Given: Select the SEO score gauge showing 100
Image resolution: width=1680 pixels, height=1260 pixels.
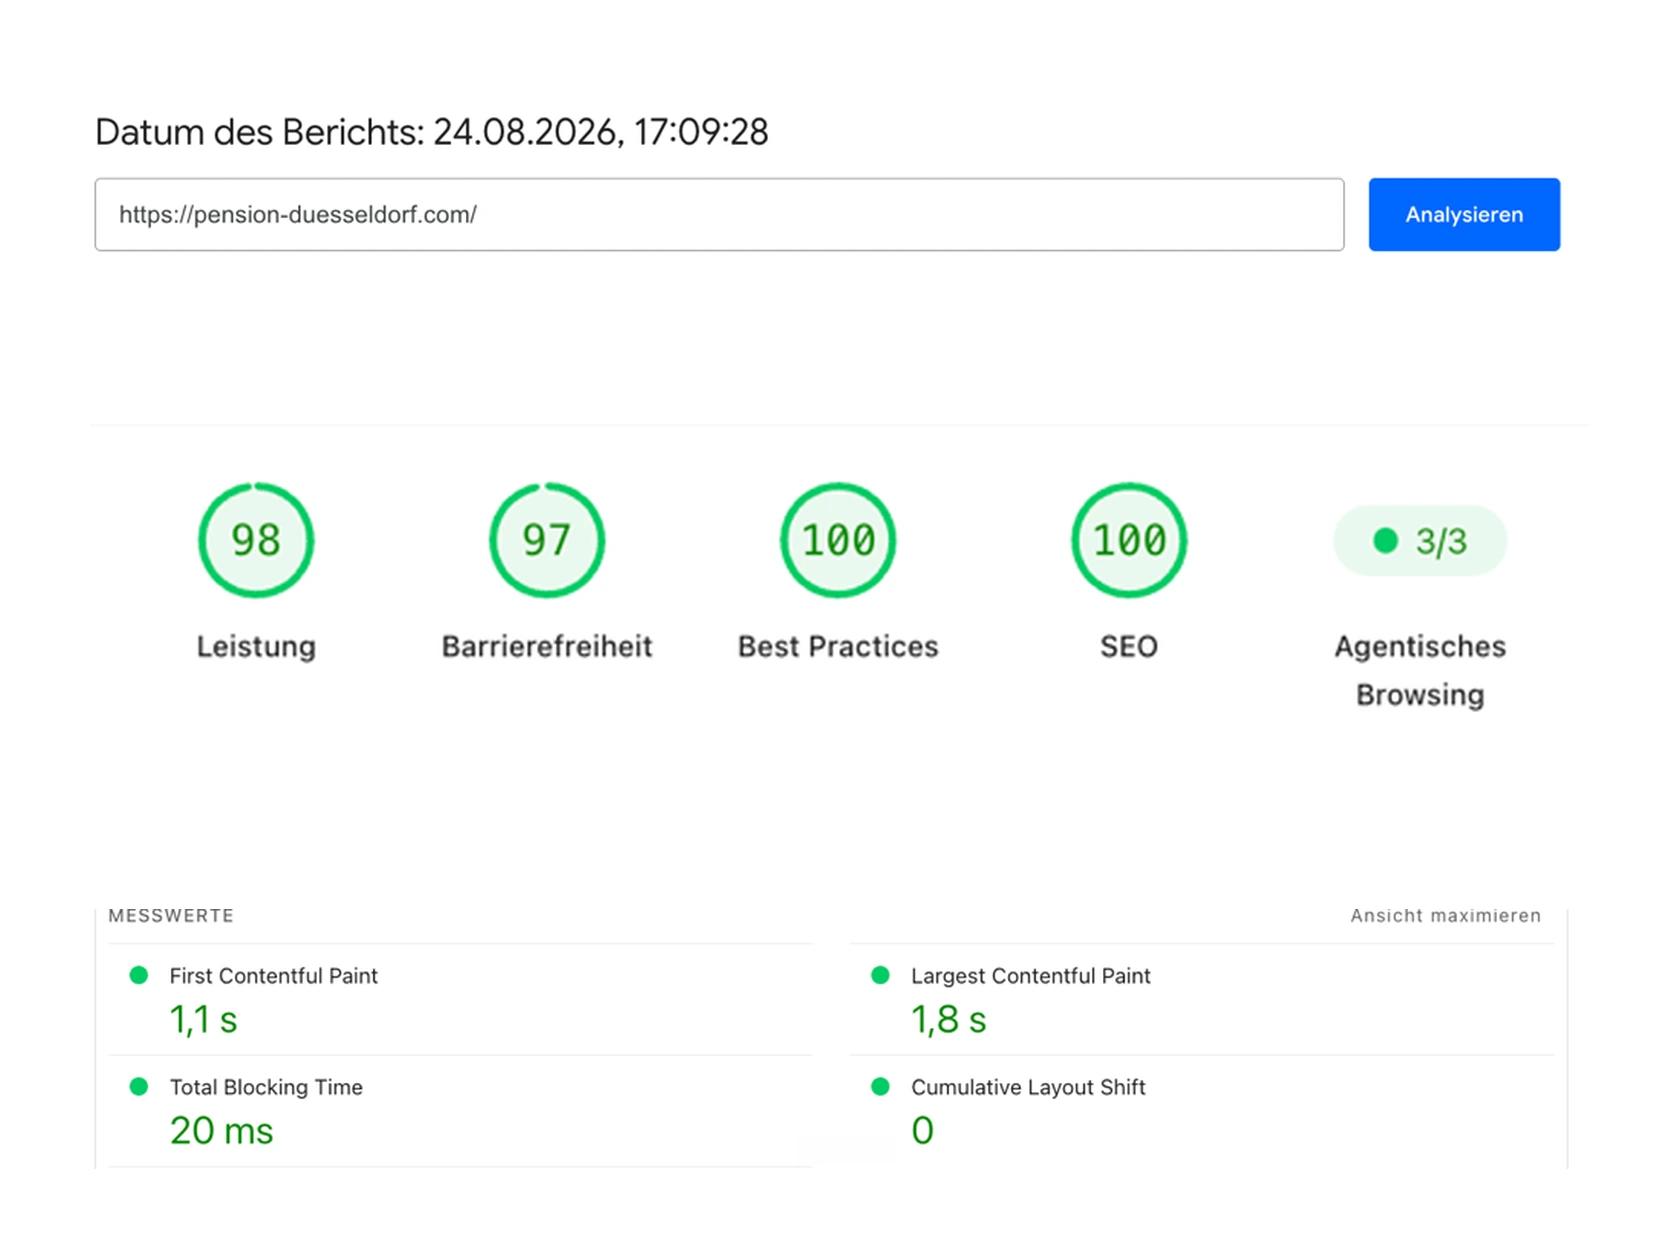Looking at the screenshot, I should [x=1129, y=540].
